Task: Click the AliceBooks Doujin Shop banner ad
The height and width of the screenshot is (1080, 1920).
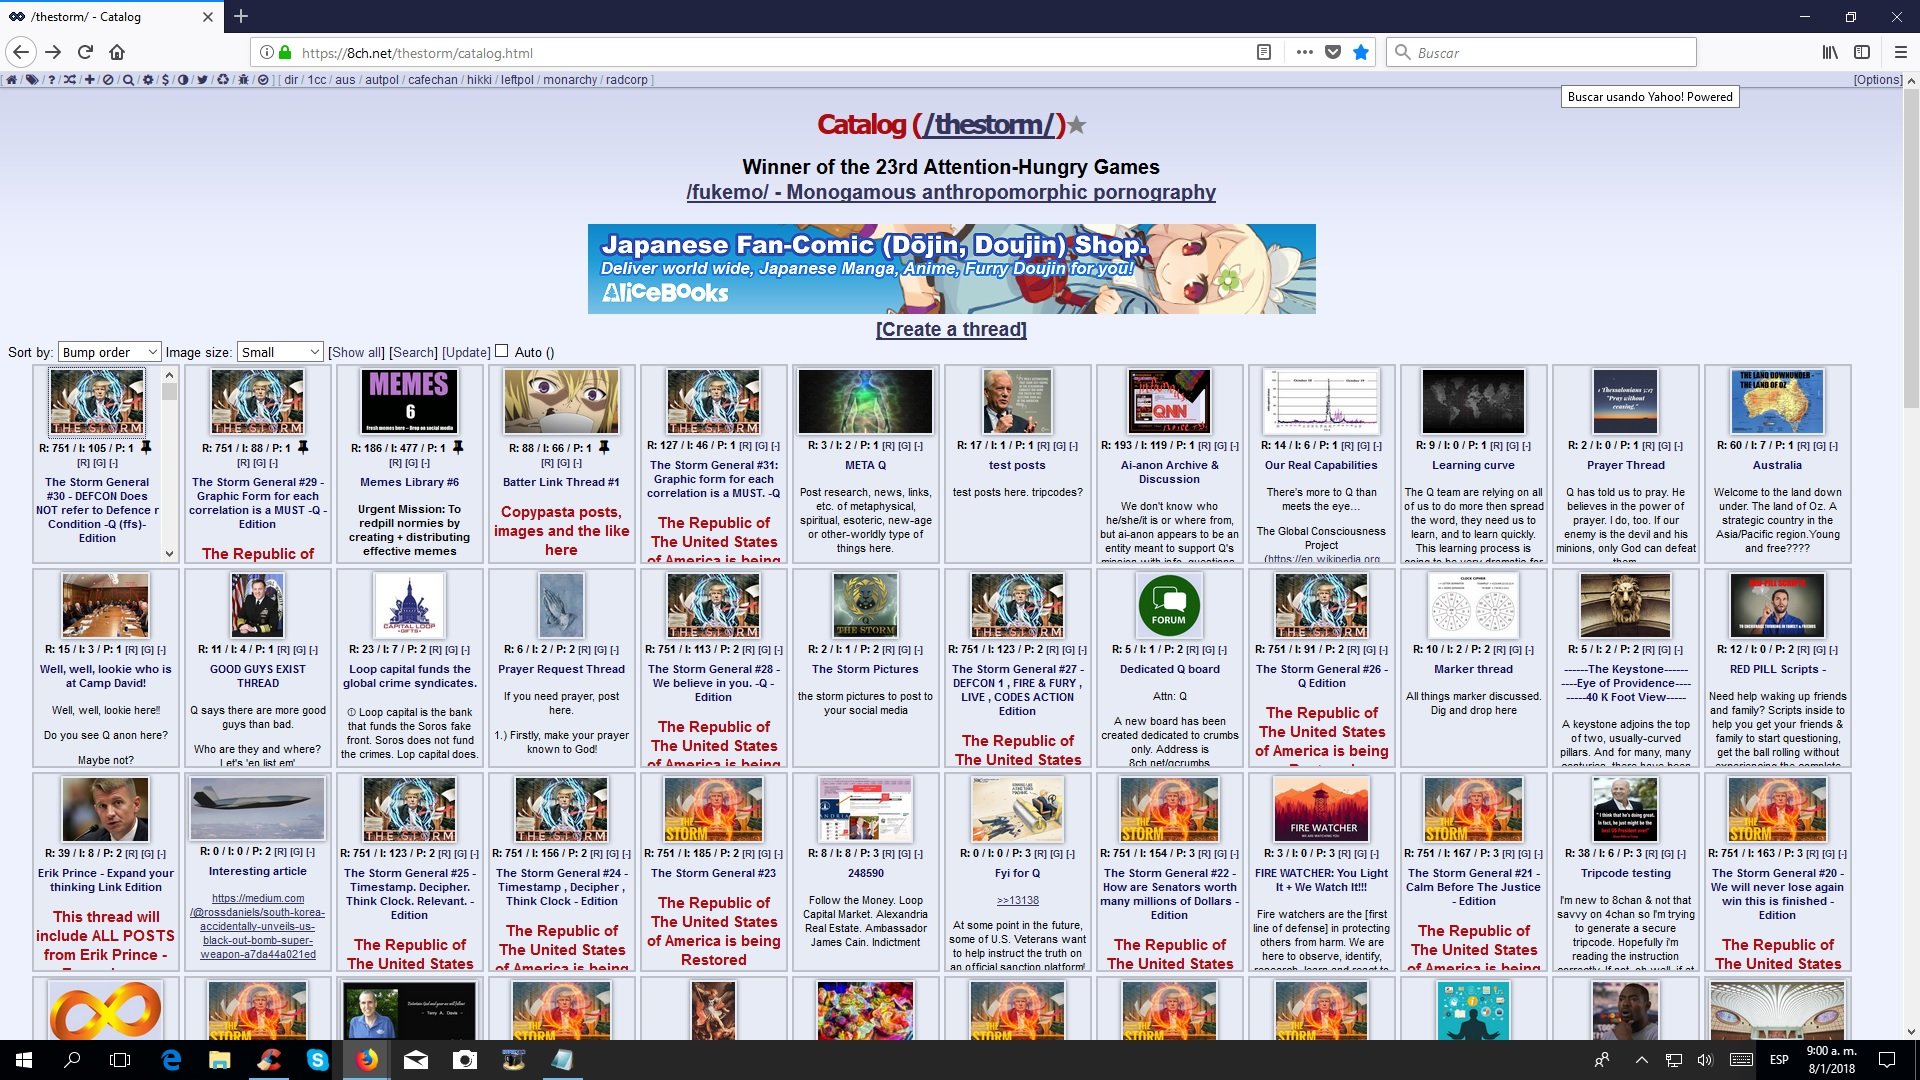Action: (x=951, y=269)
